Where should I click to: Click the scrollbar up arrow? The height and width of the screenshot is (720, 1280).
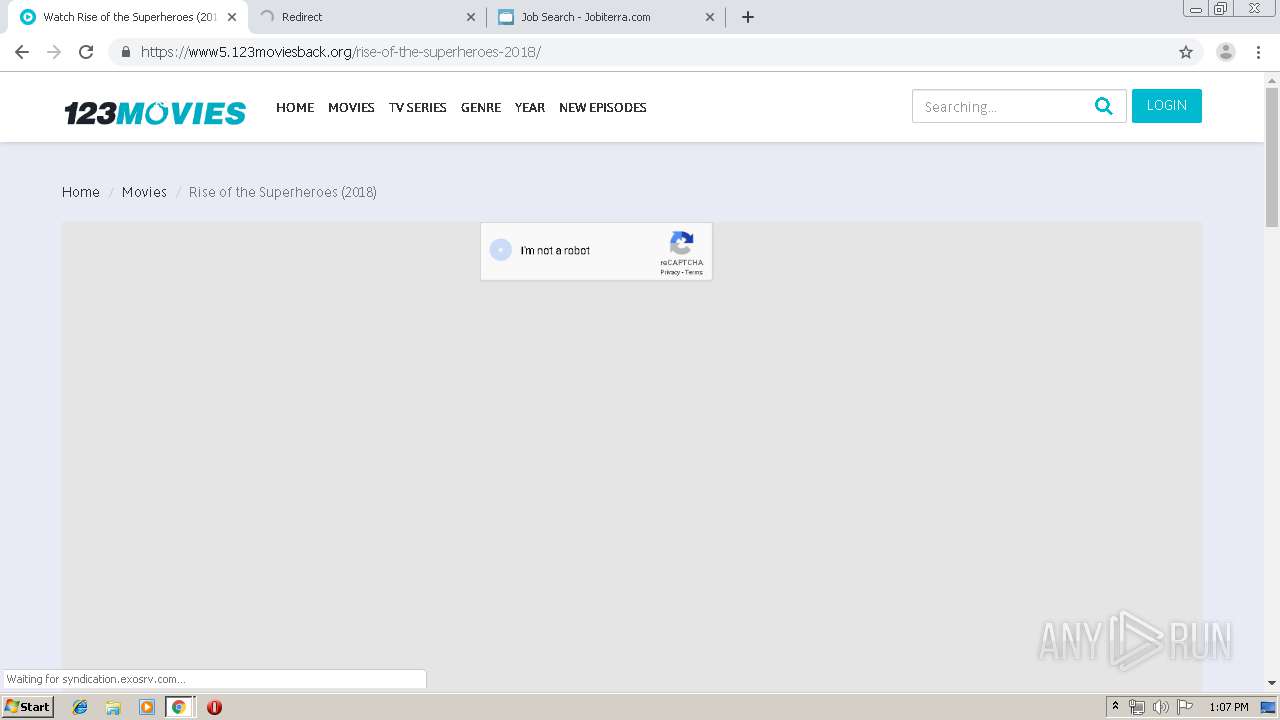[1272, 79]
